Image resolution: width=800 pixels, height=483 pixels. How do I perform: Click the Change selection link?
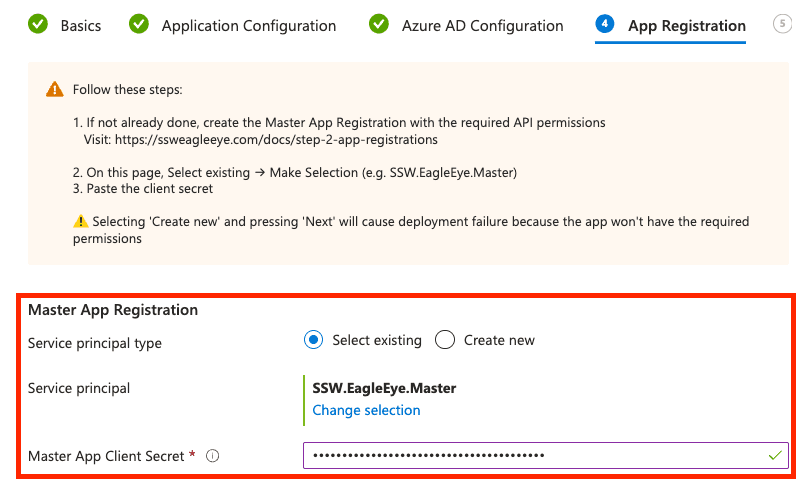point(366,410)
